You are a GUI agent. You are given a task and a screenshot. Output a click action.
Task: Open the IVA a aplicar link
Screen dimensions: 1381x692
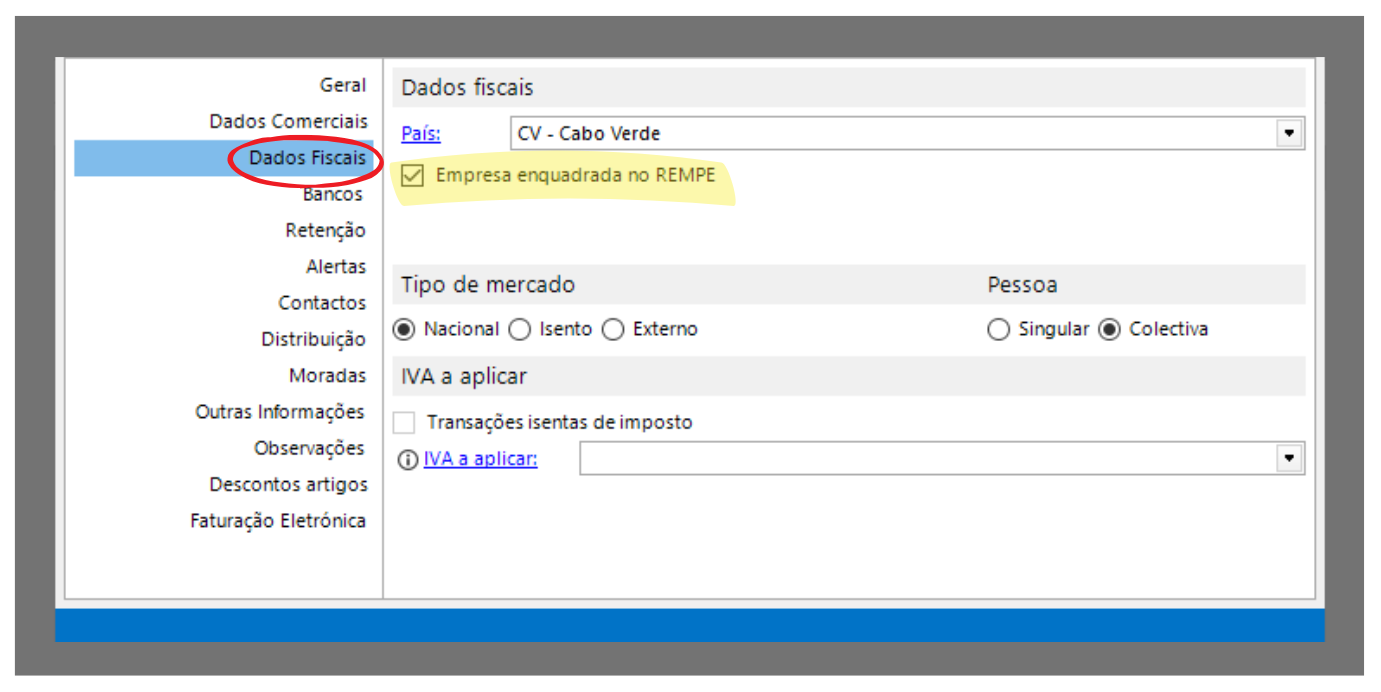pos(480,459)
